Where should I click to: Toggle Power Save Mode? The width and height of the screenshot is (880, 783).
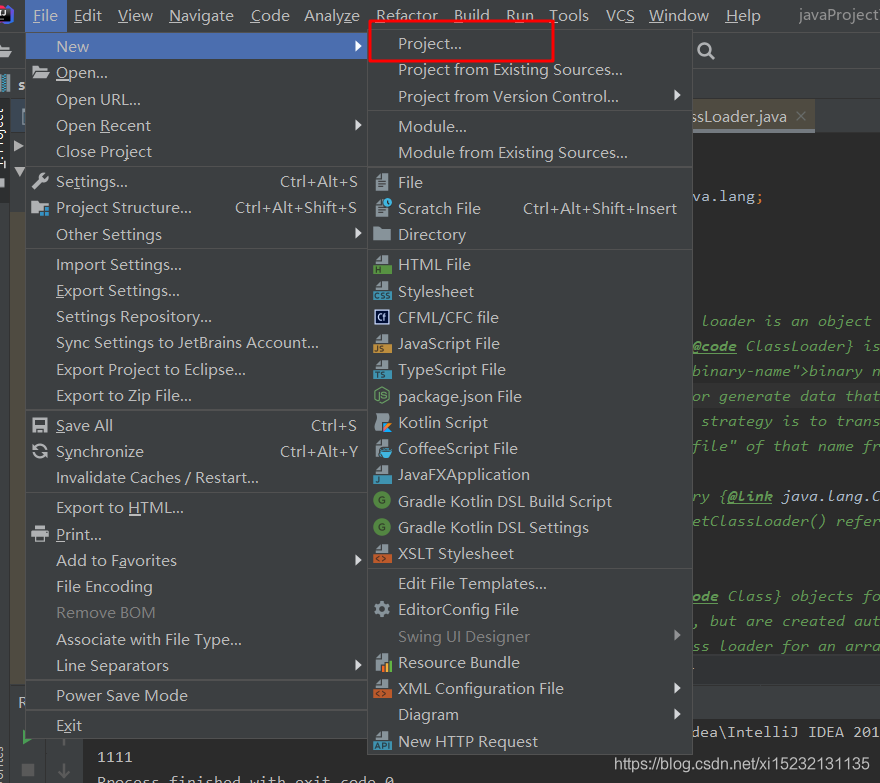point(196,695)
